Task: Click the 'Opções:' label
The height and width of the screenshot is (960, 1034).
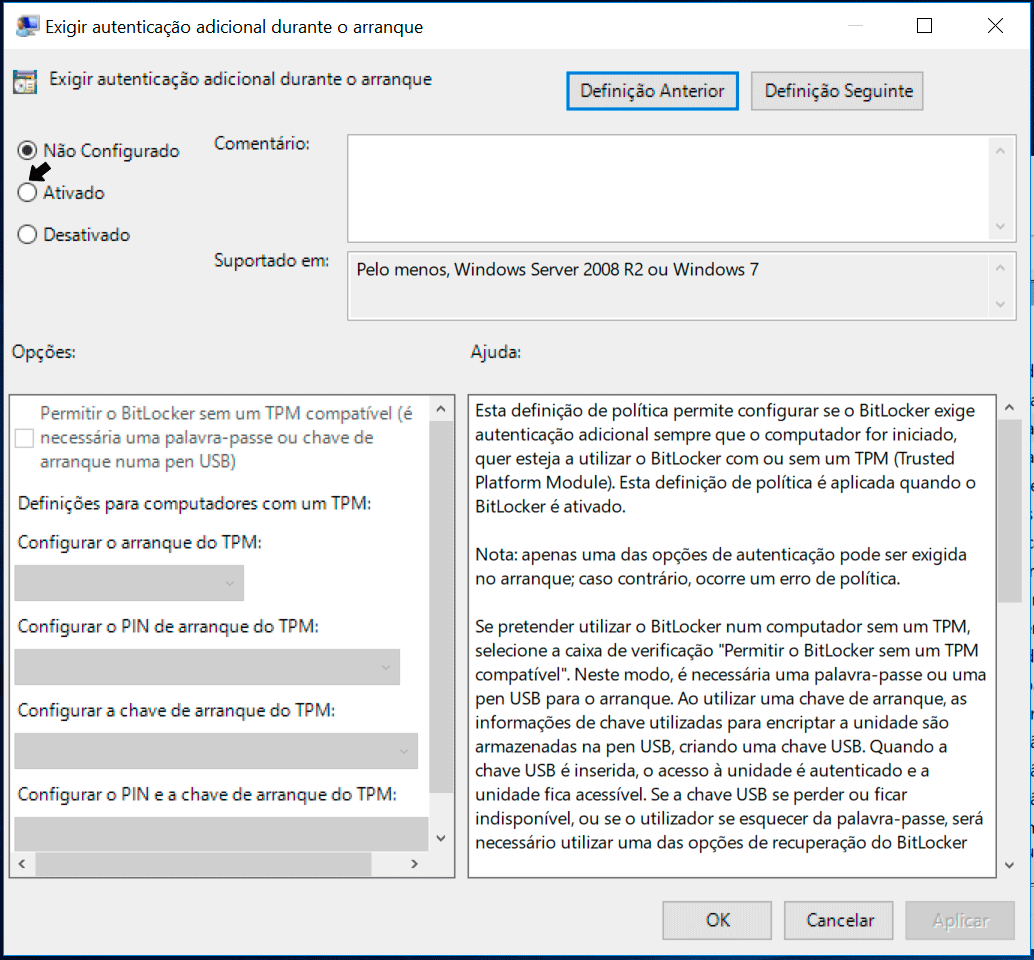Action: 44,352
